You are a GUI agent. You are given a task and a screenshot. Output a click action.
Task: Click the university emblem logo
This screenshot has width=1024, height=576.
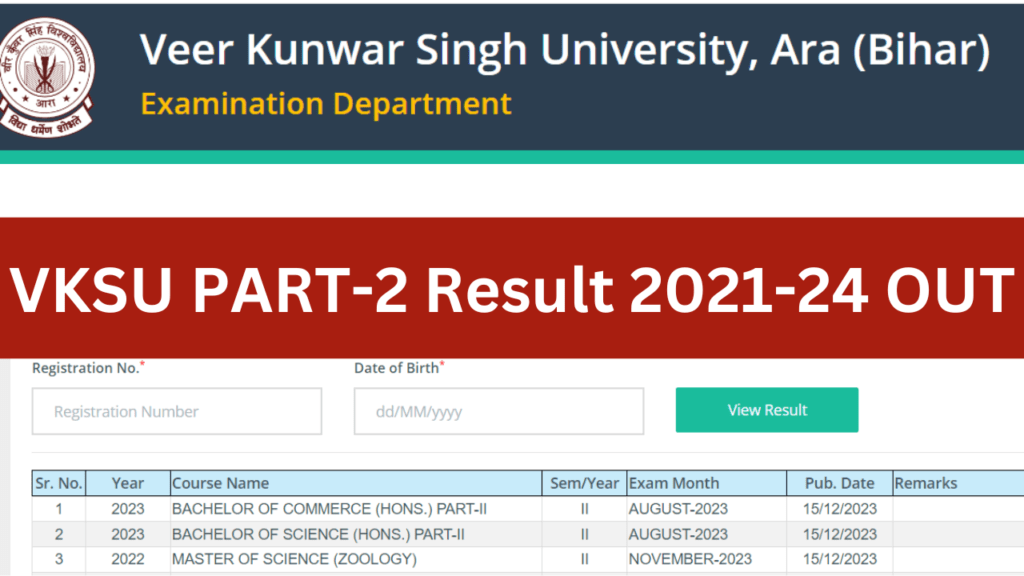[46, 77]
